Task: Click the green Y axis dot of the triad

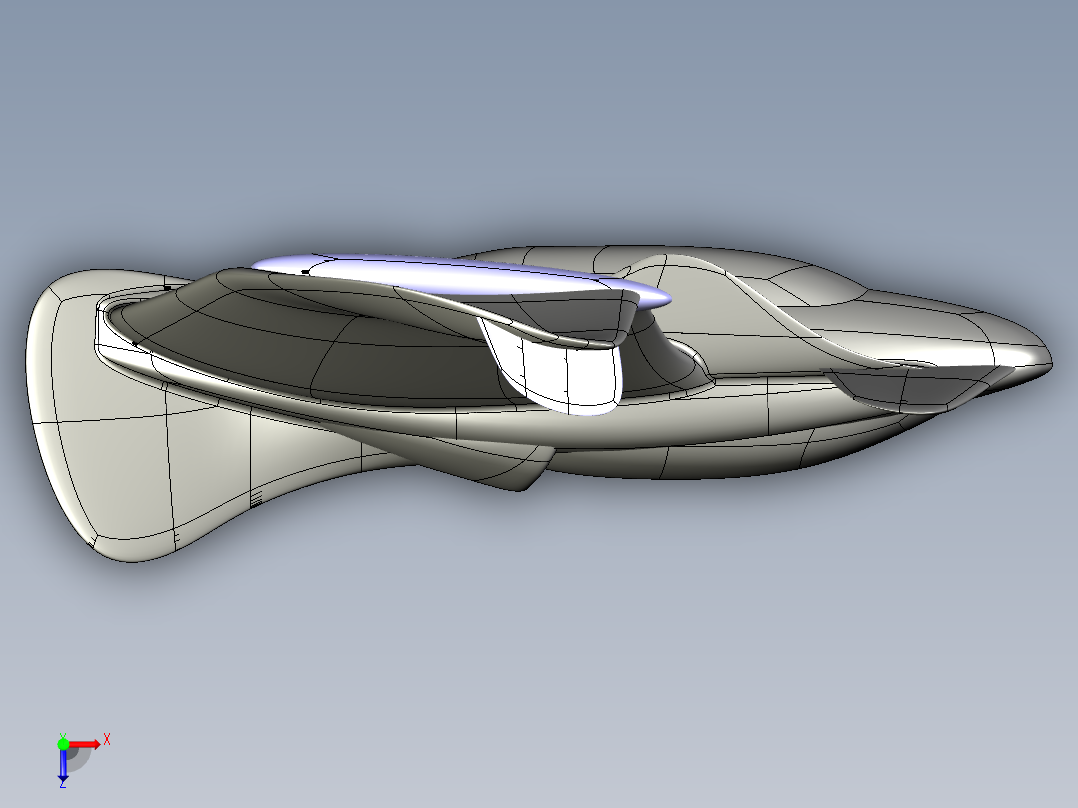Action: click(63, 744)
